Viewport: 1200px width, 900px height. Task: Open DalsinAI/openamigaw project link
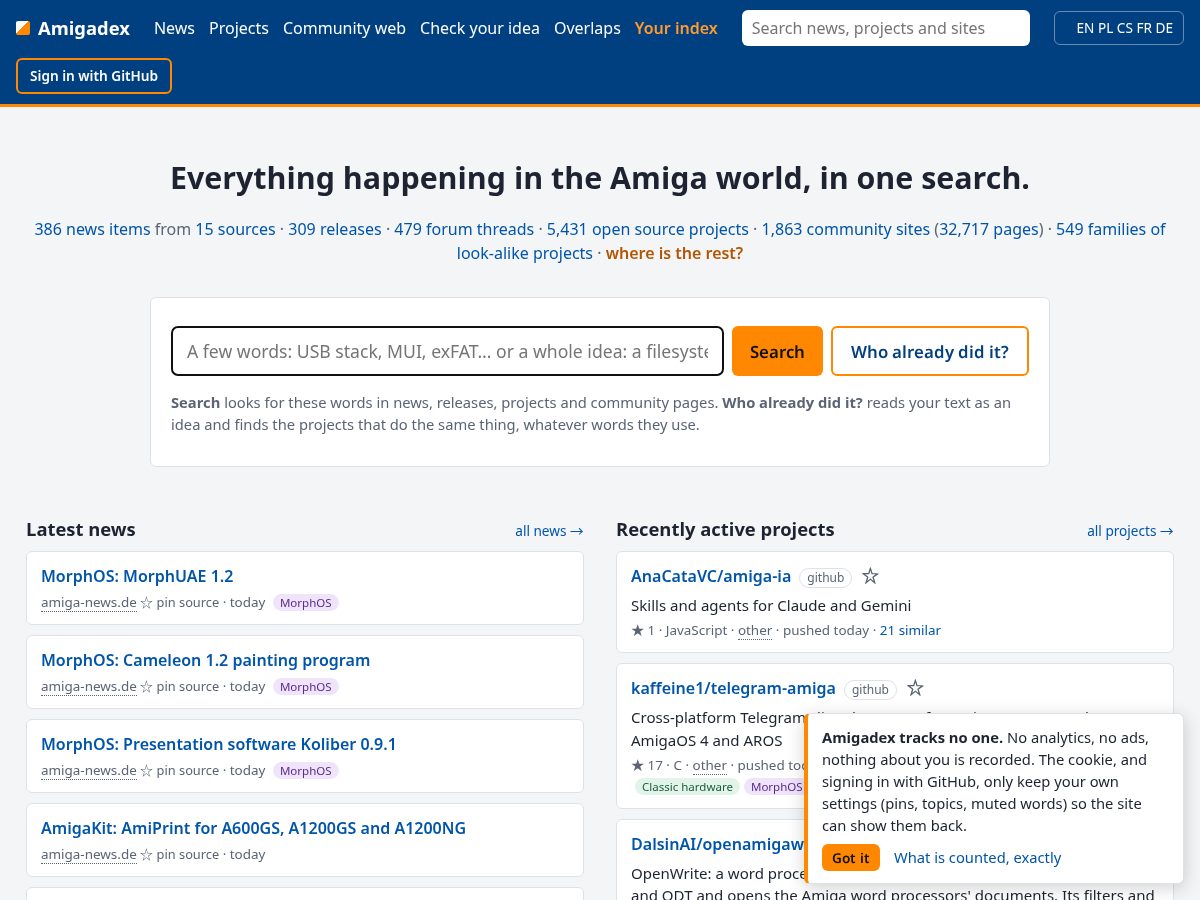coord(717,844)
